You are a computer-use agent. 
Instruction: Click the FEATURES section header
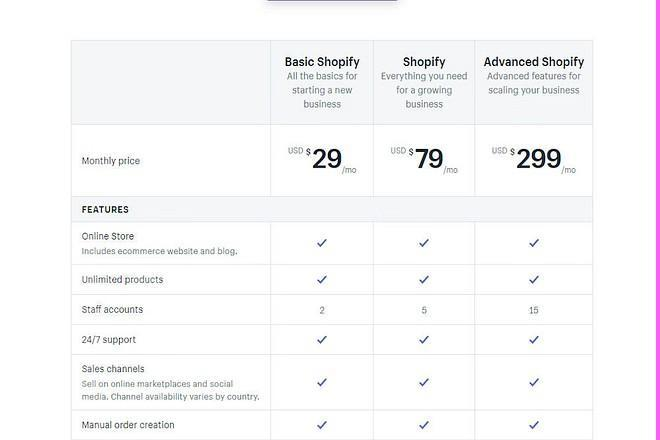click(105, 210)
